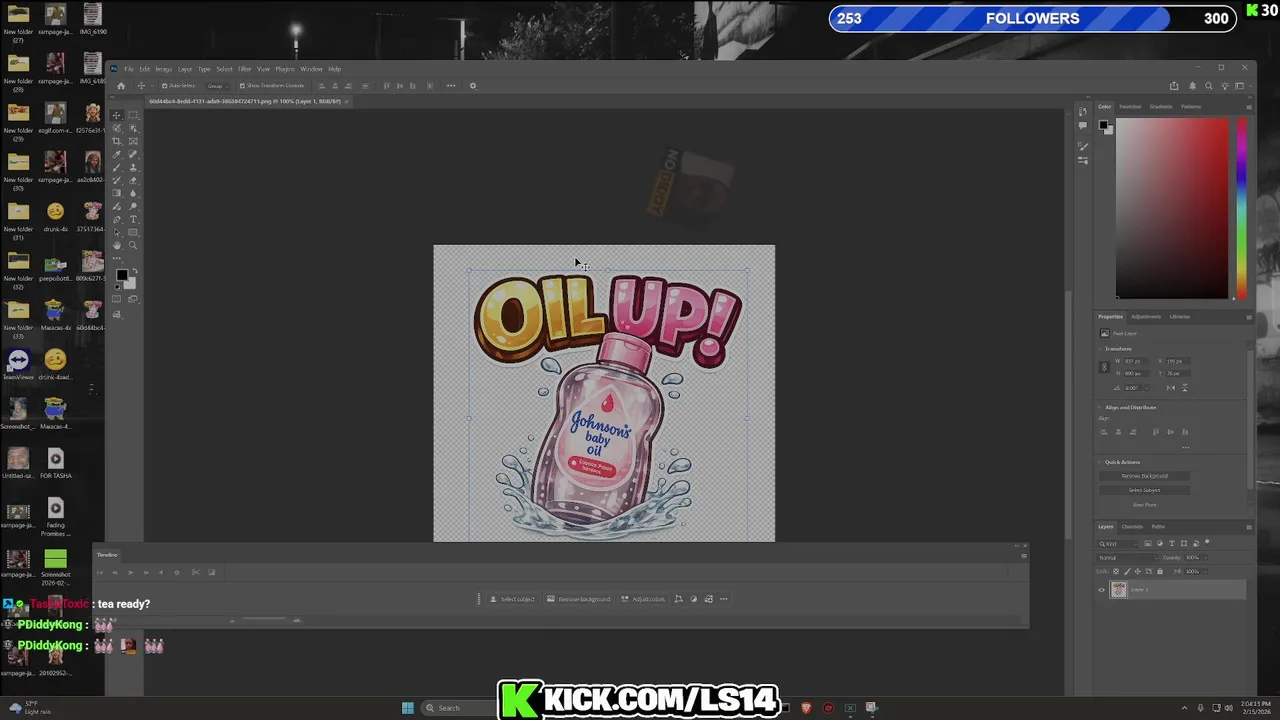The image size is (1280, 720).
Task: Click the Share icon at top right
Action: [x=1174, y=86]
